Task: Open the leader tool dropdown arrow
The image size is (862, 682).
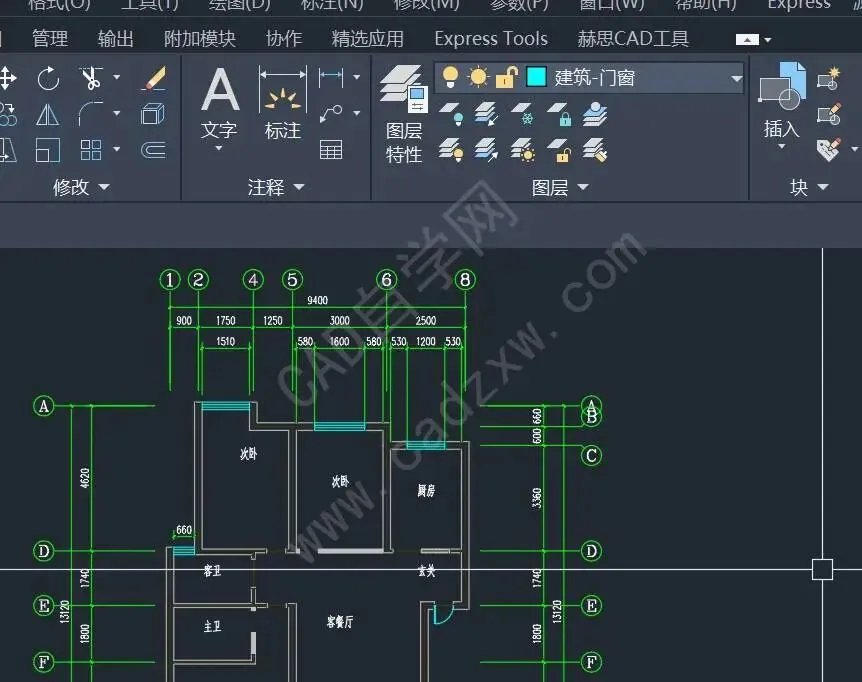Action: click(x=357, y=113)
